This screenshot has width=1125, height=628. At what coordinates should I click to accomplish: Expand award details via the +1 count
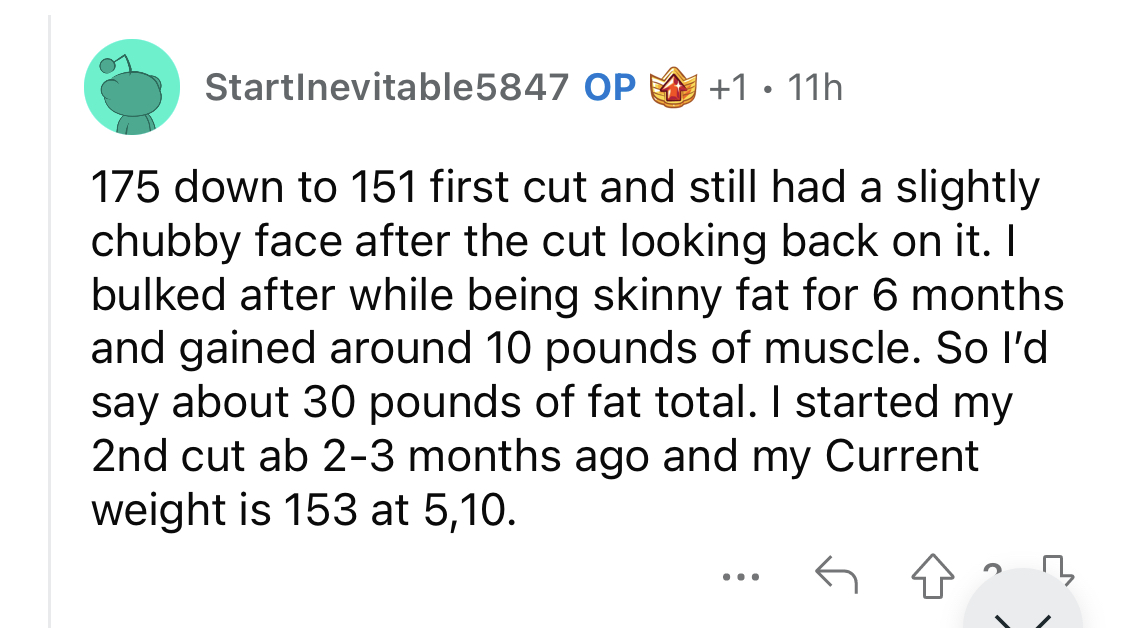pos(728,88)
